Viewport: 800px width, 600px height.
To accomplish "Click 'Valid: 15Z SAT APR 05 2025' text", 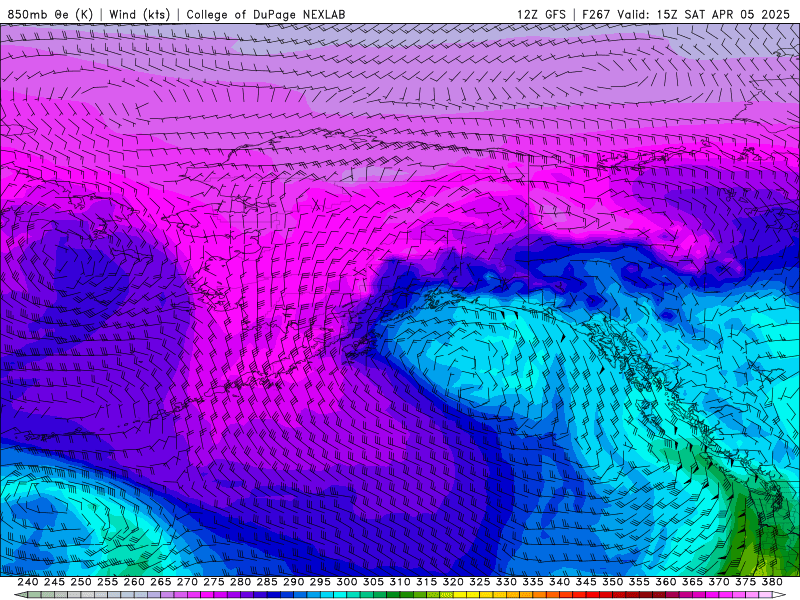I will pyautogui.click(x=704, y=14).
